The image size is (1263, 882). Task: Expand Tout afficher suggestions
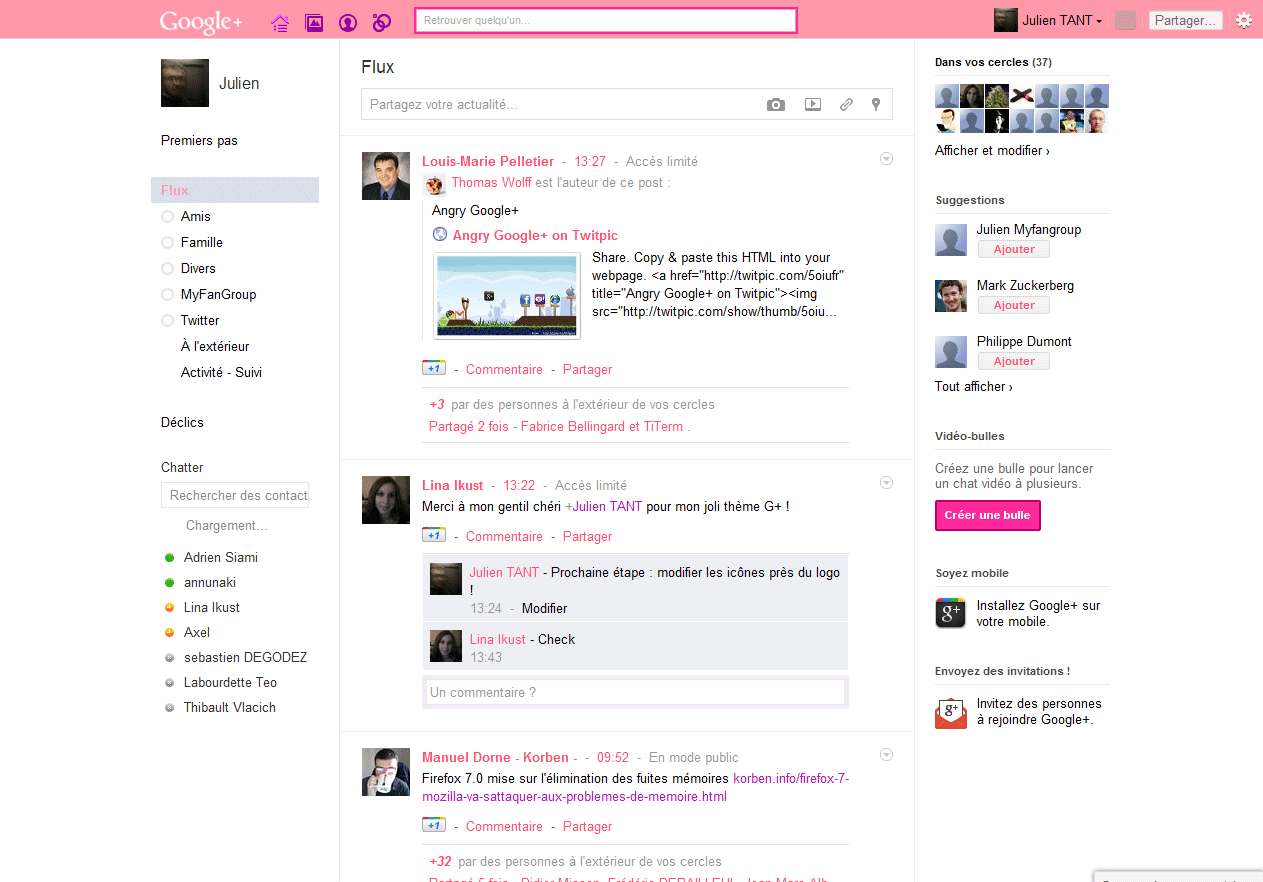click(x=974, y=387)
